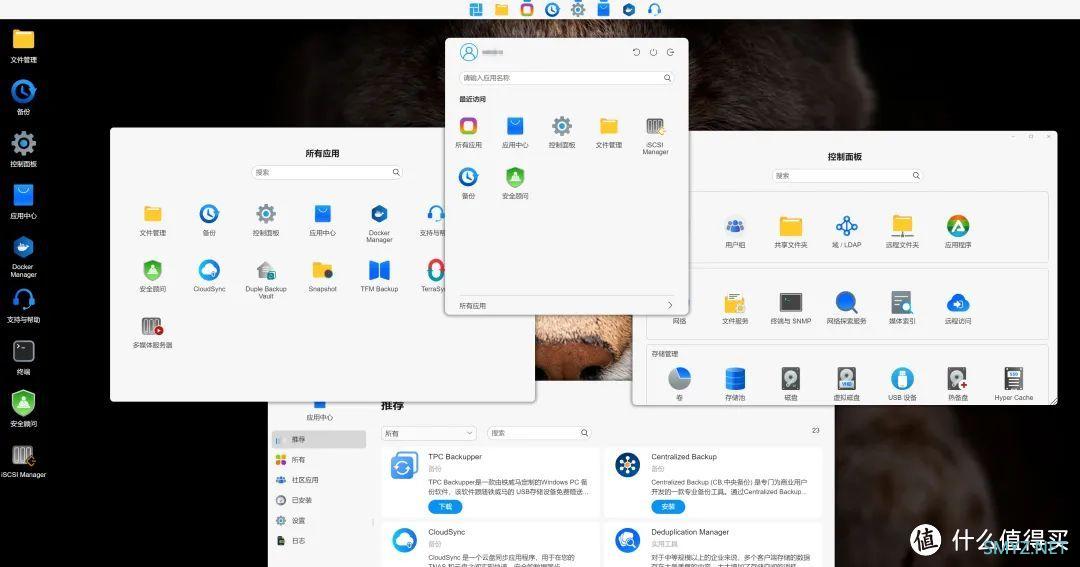Select 已安装 in the 应用中心 sidebar
The width and height of the screenshot is (1080, 567).
319,500
